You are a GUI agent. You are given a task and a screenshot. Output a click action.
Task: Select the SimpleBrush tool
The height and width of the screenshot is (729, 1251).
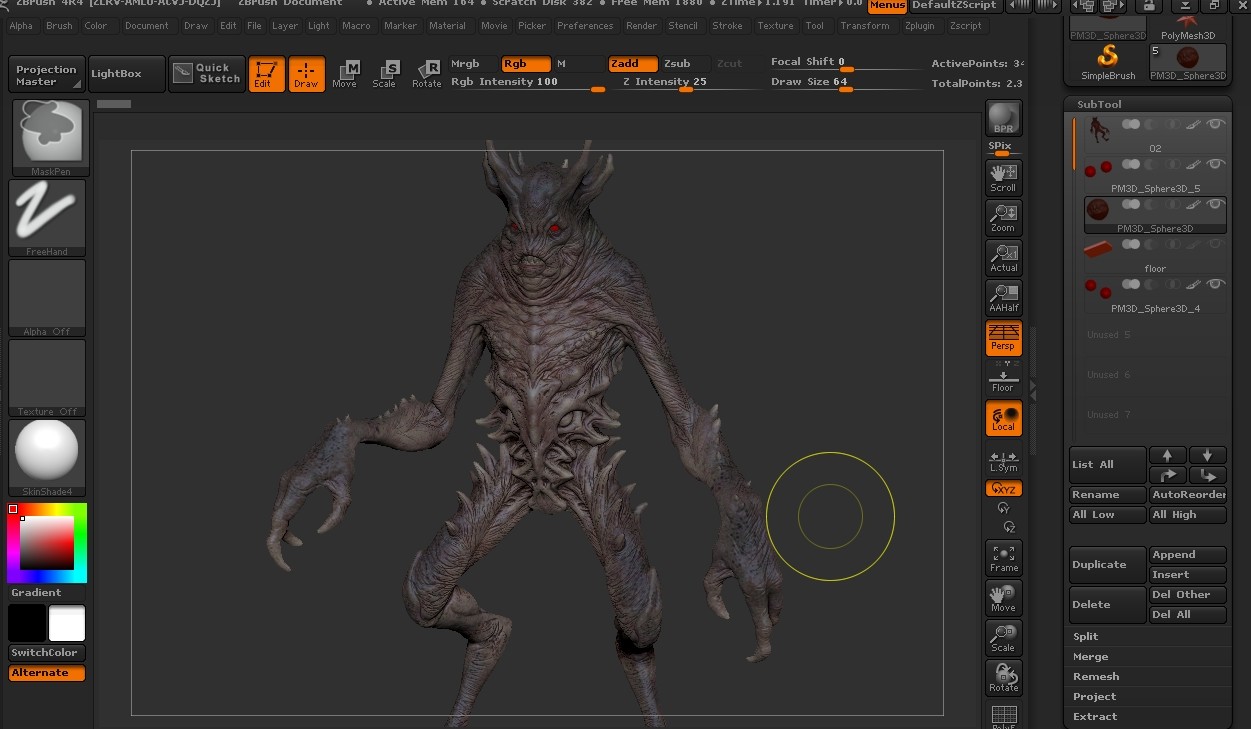click(1108, 62)
